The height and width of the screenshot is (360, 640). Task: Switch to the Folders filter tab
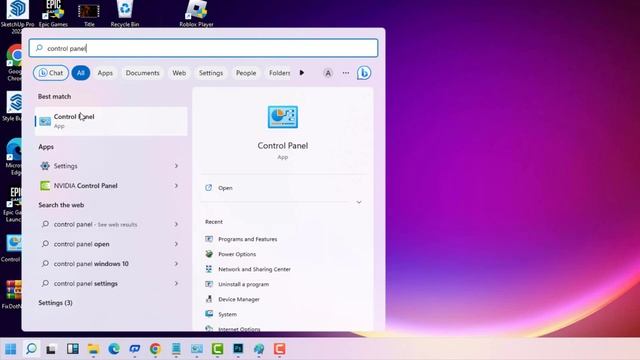pos(280,73)
